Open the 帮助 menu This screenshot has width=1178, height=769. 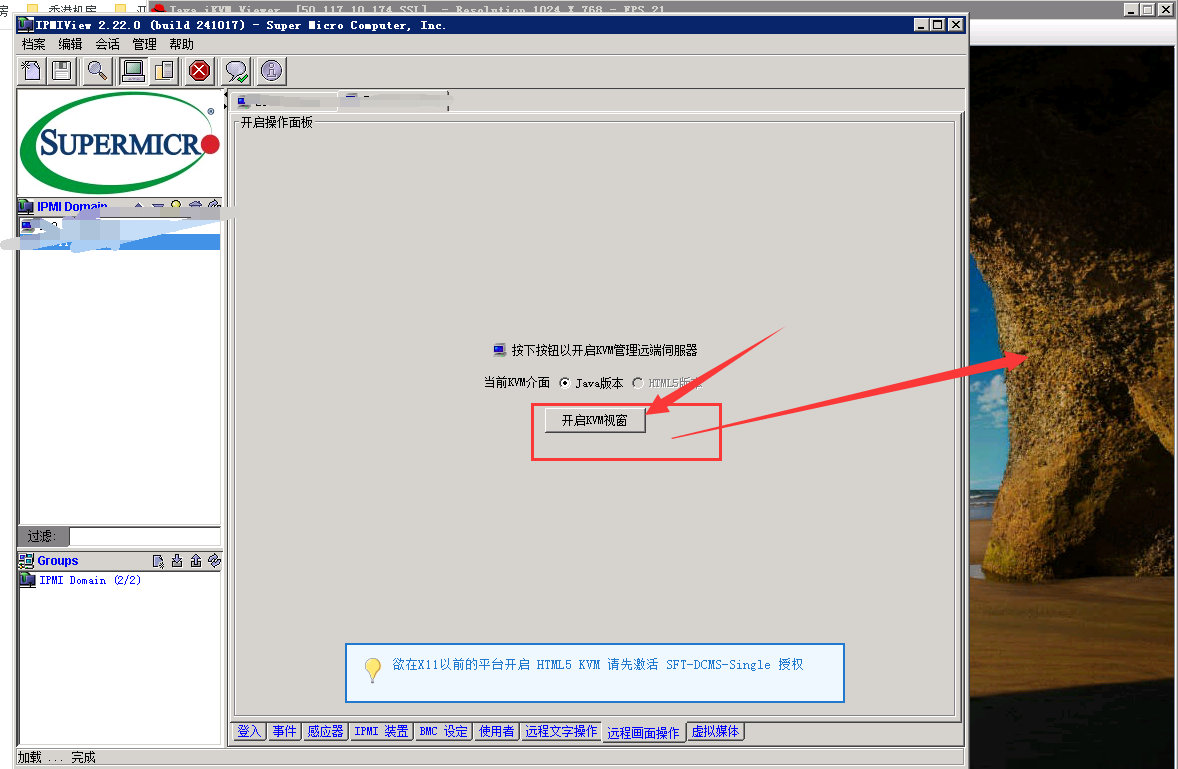coord(181,44)
